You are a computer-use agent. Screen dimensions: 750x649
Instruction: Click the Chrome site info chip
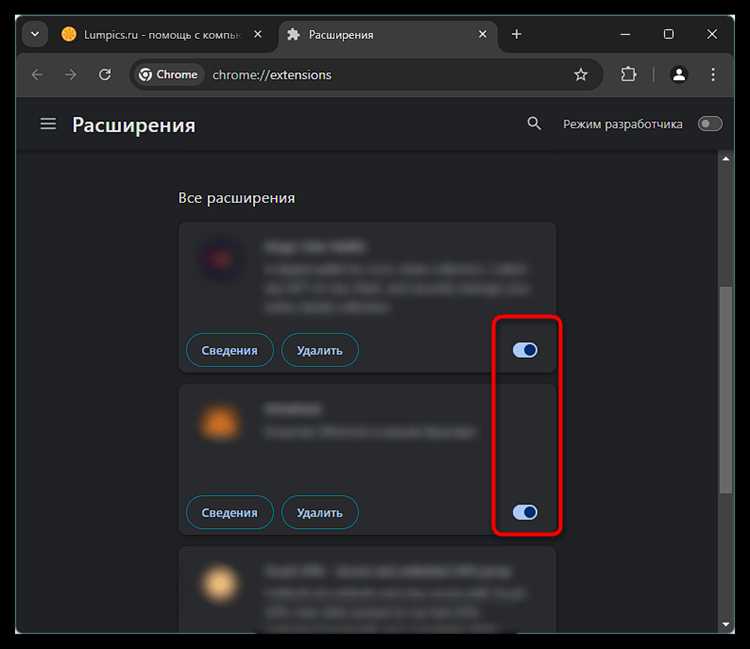point(168,75)
